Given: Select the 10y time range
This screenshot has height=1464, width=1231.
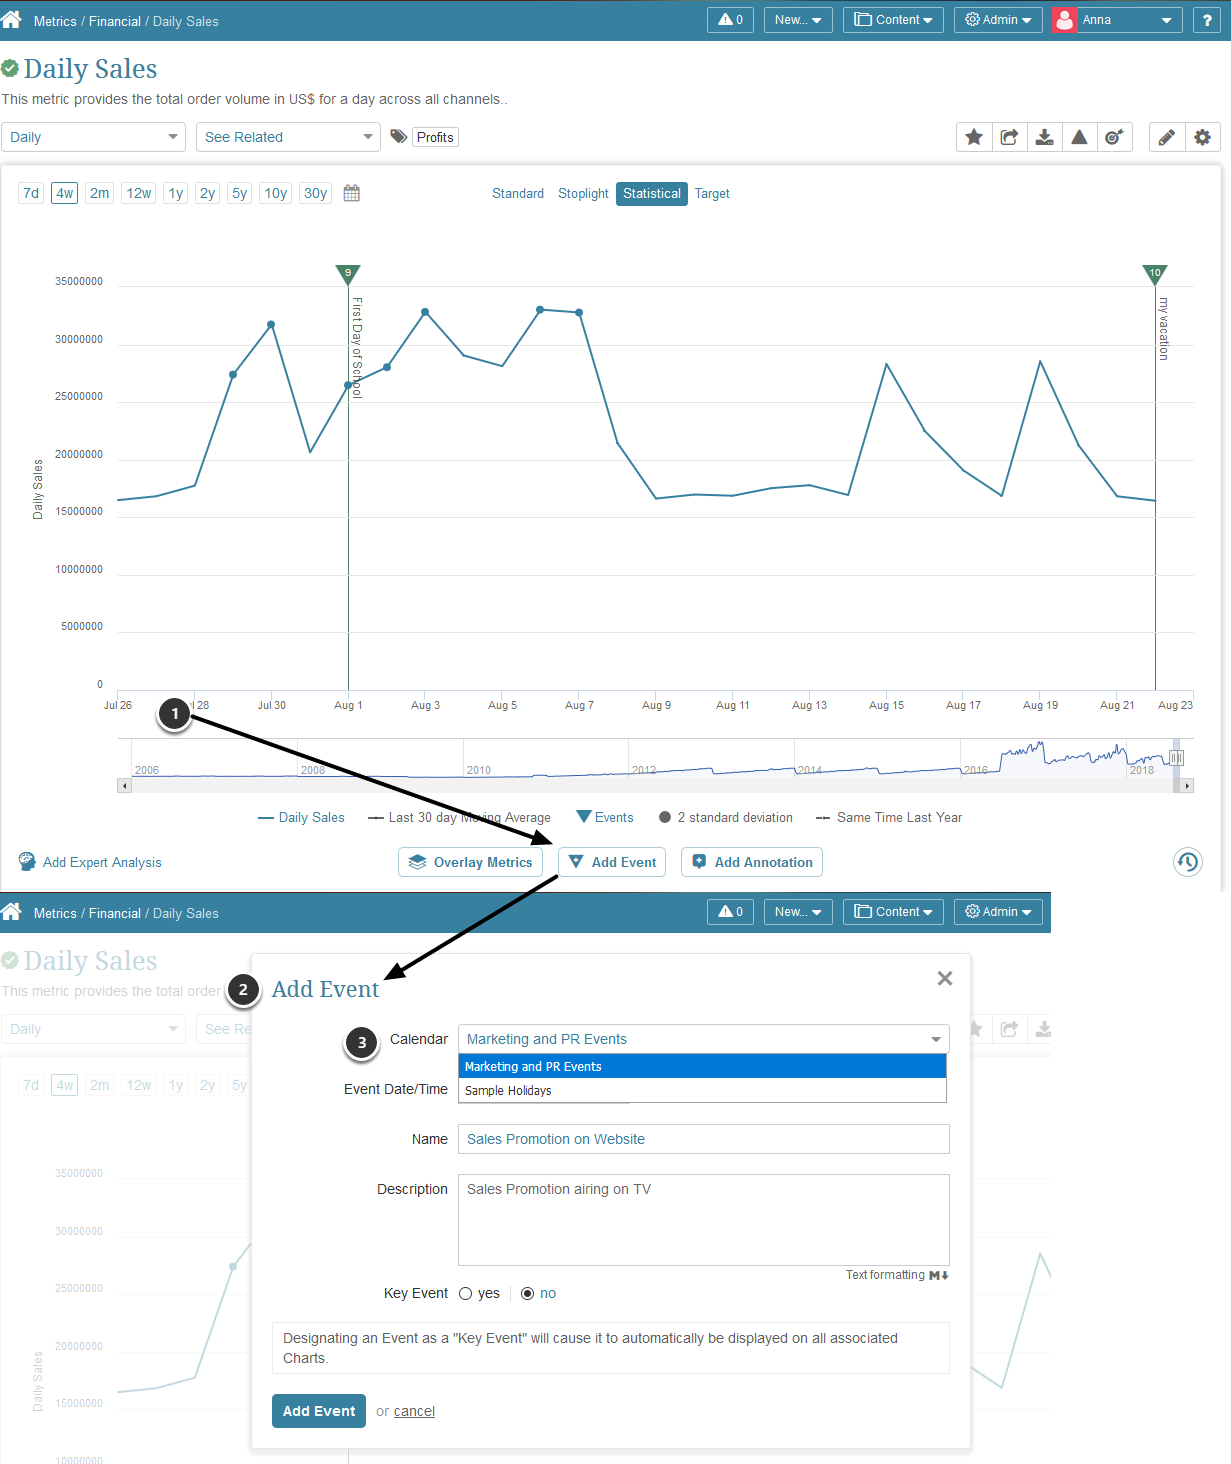Looking at the screenshot, I should (276, 193).
